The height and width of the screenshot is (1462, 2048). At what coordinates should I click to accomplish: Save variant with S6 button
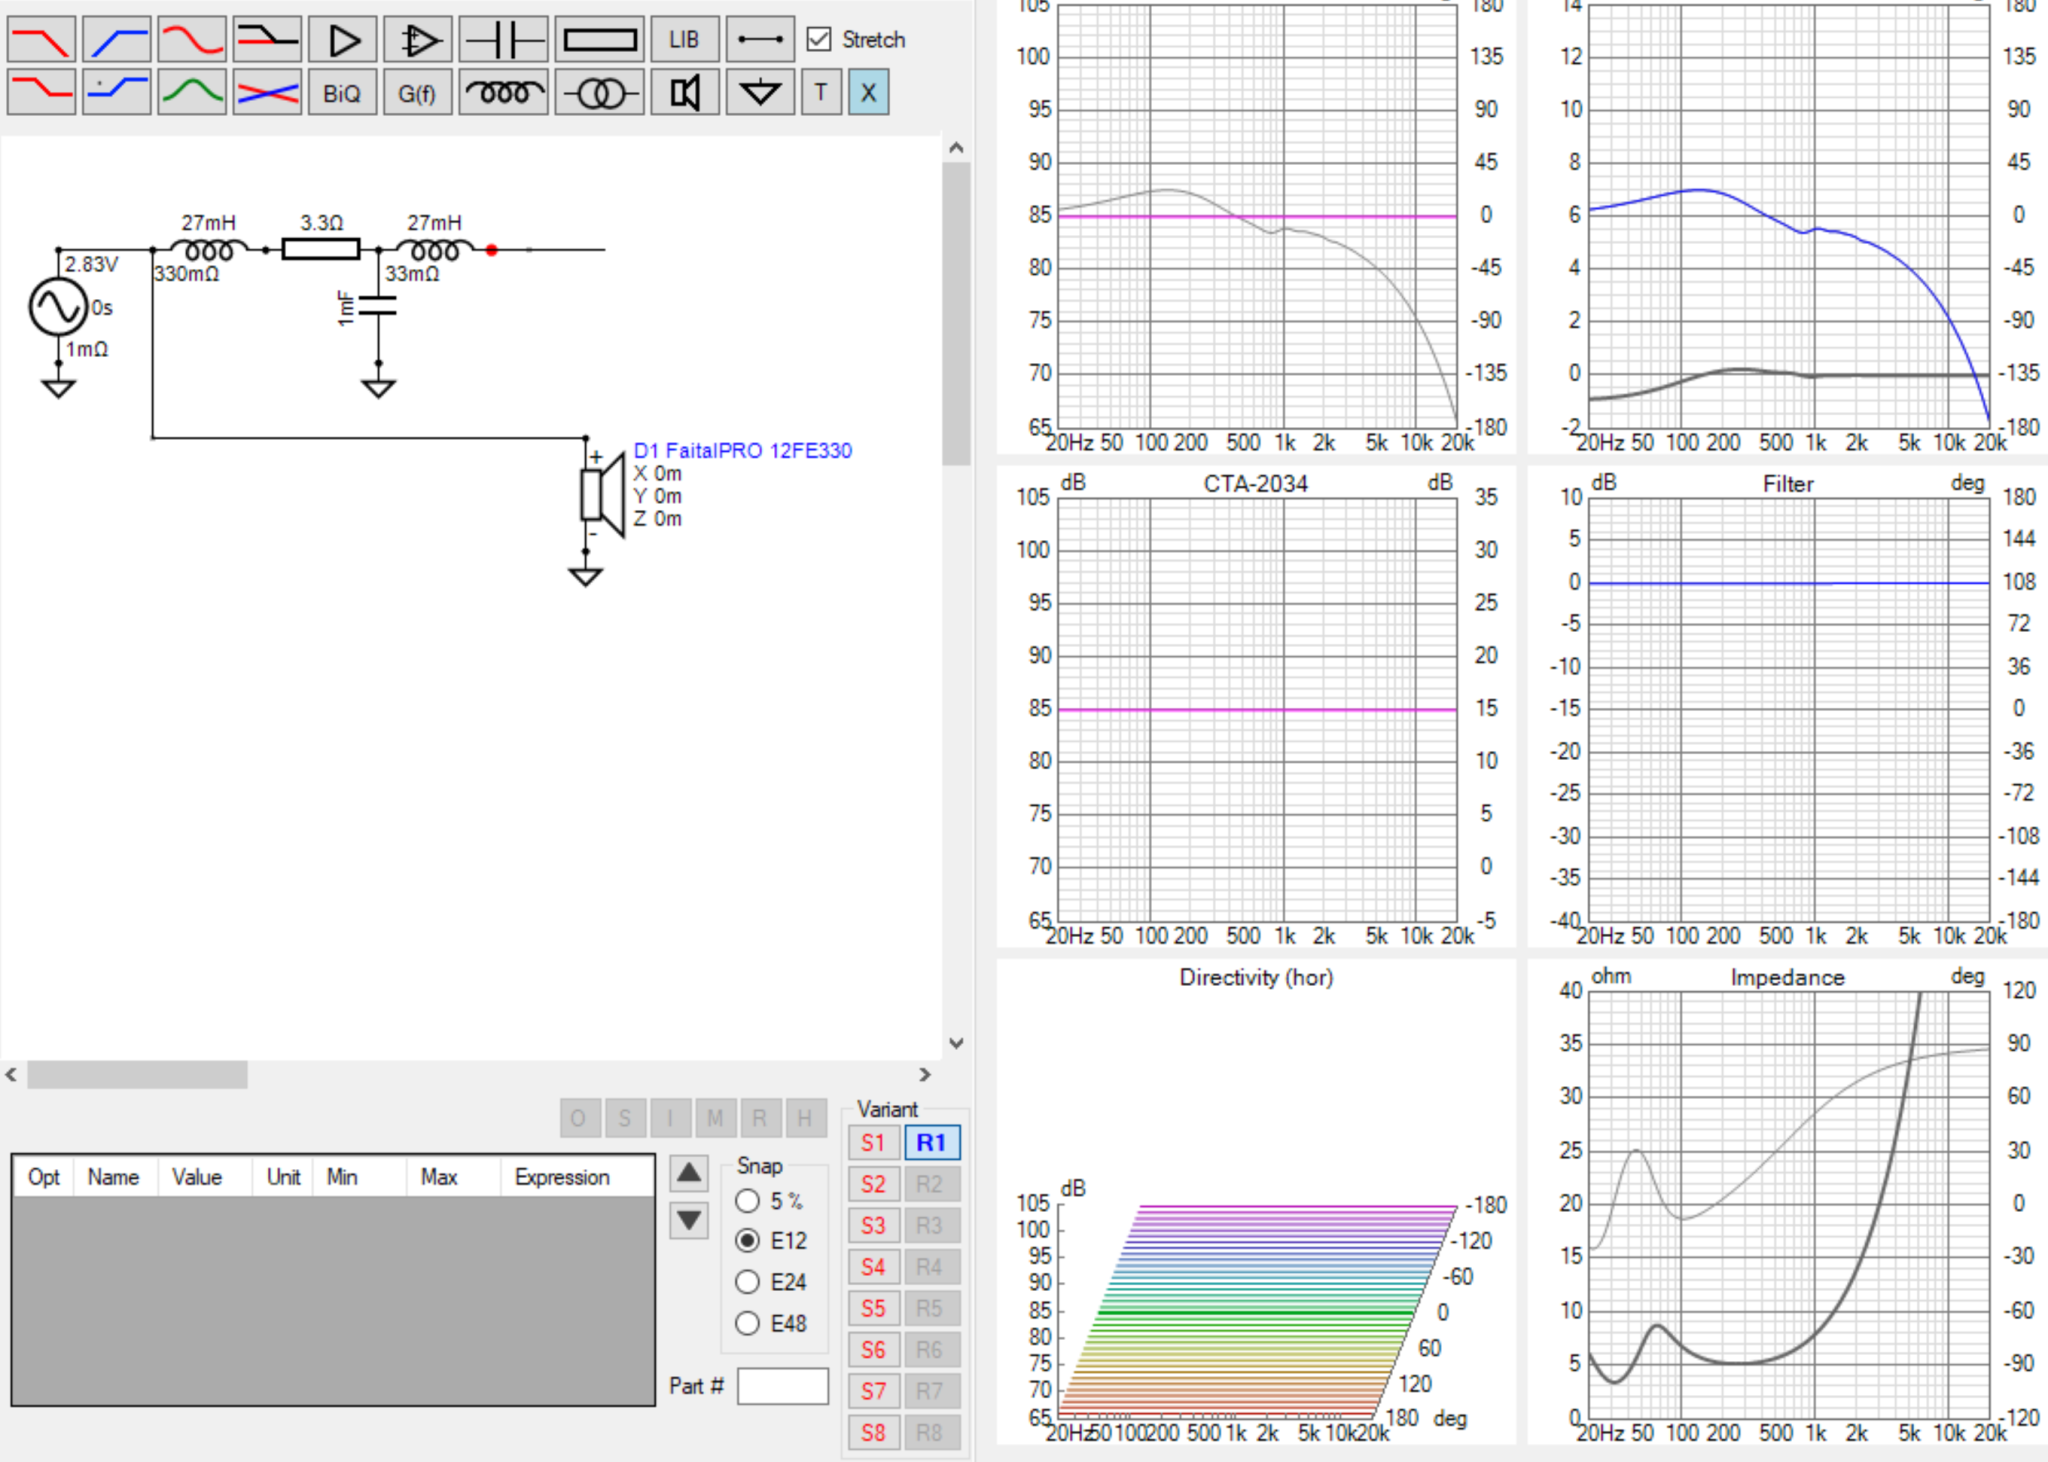[x=873, y=1350]
